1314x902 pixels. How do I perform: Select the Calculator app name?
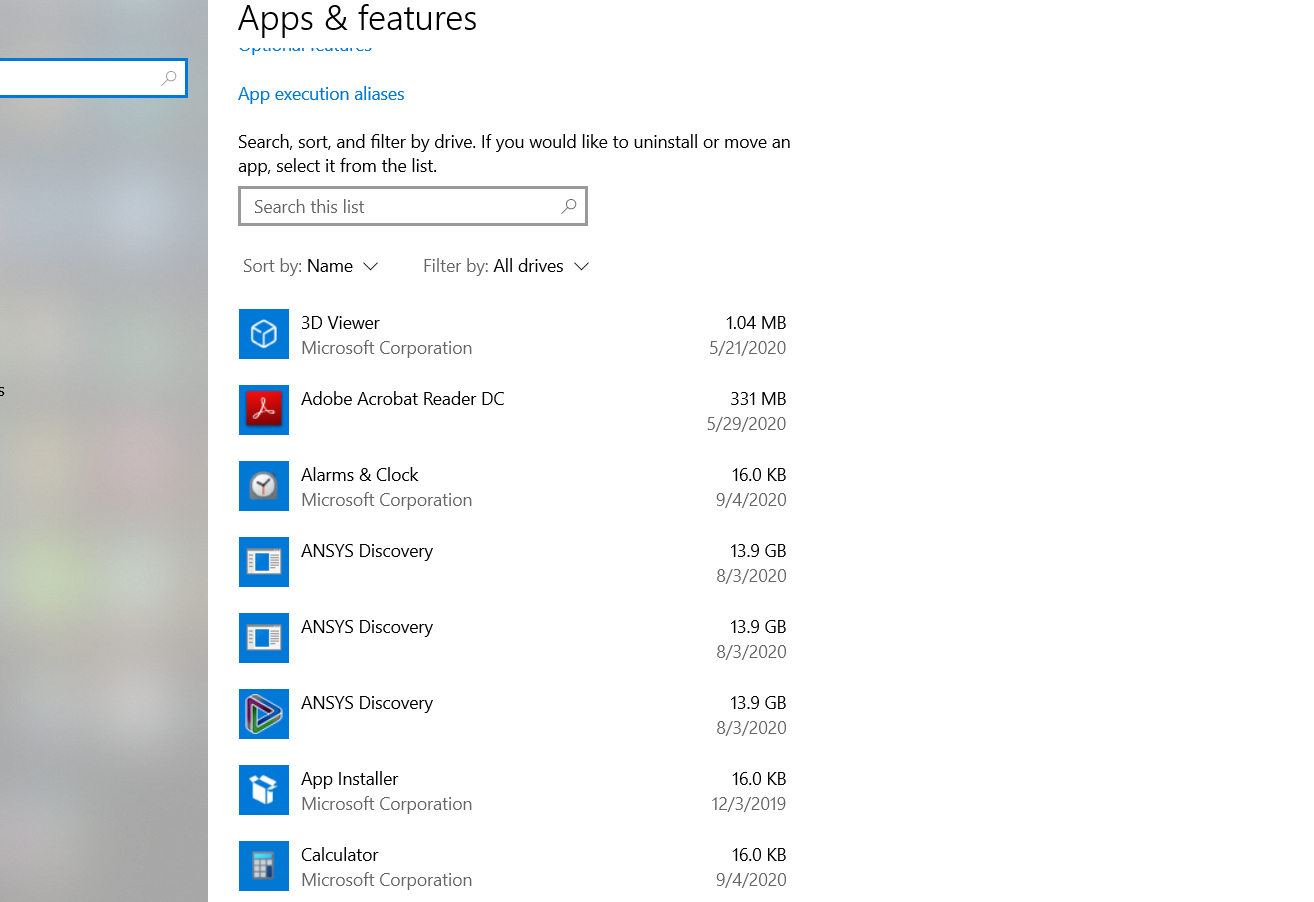(339, 855)
